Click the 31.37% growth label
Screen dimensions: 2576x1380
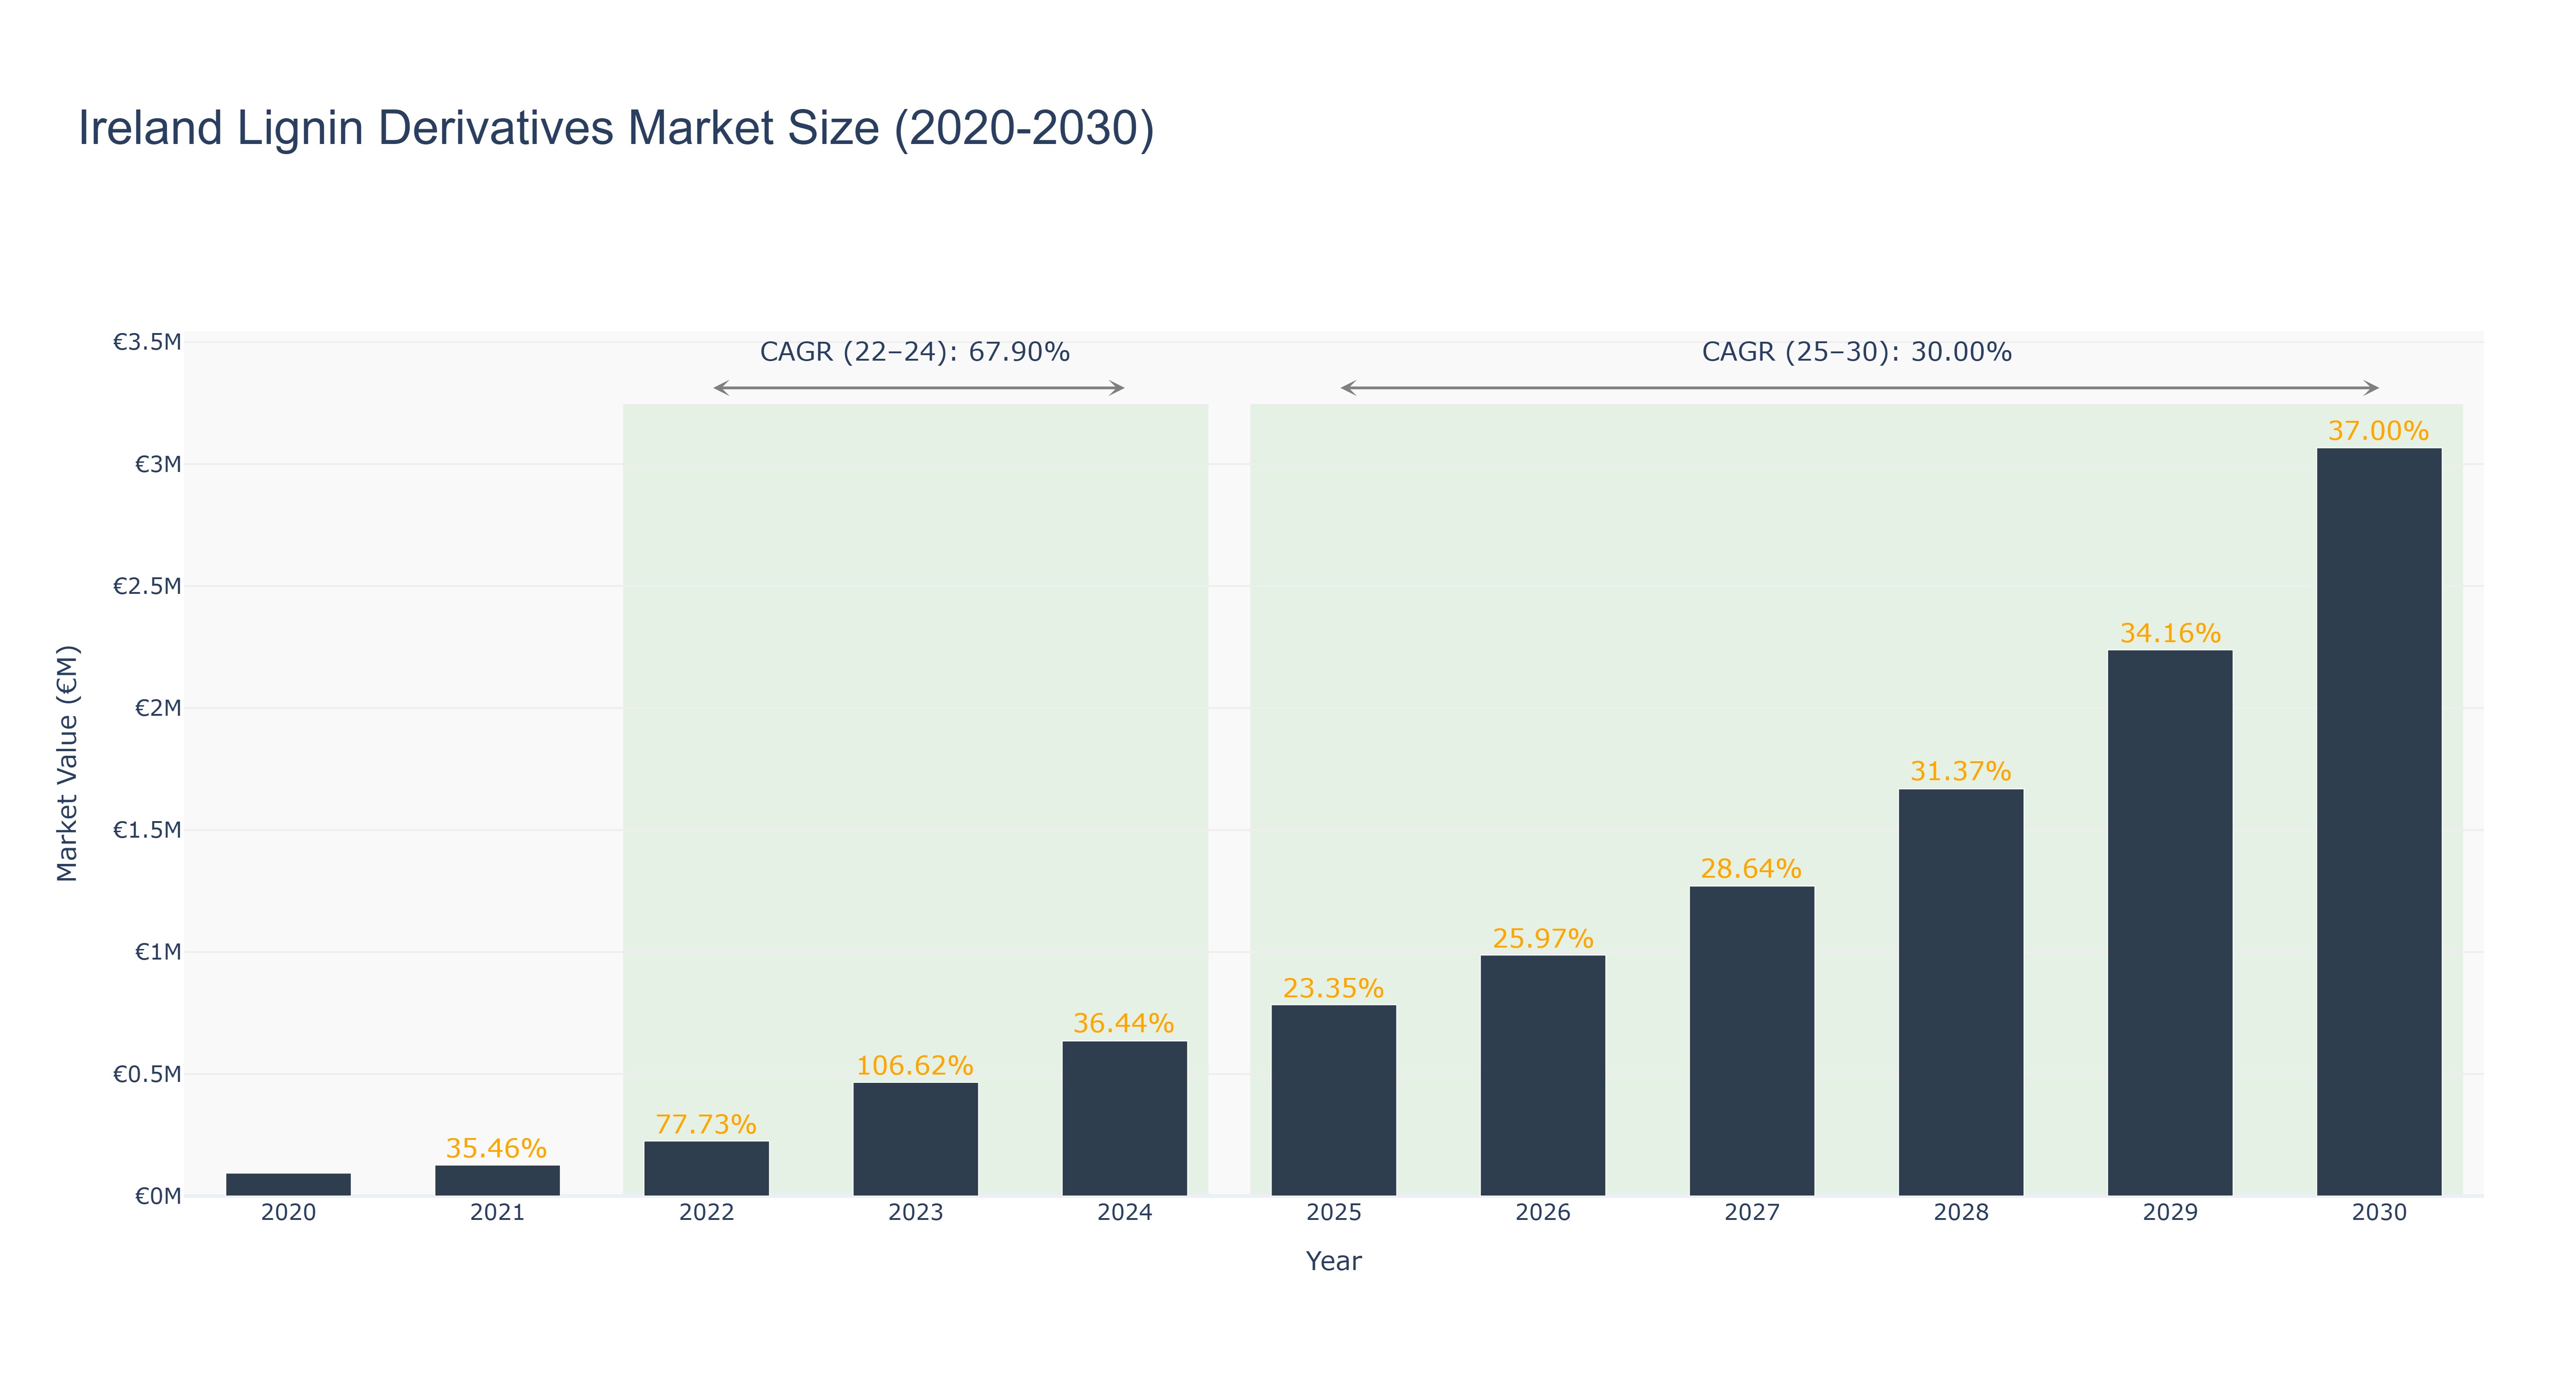pos(1961,771)
